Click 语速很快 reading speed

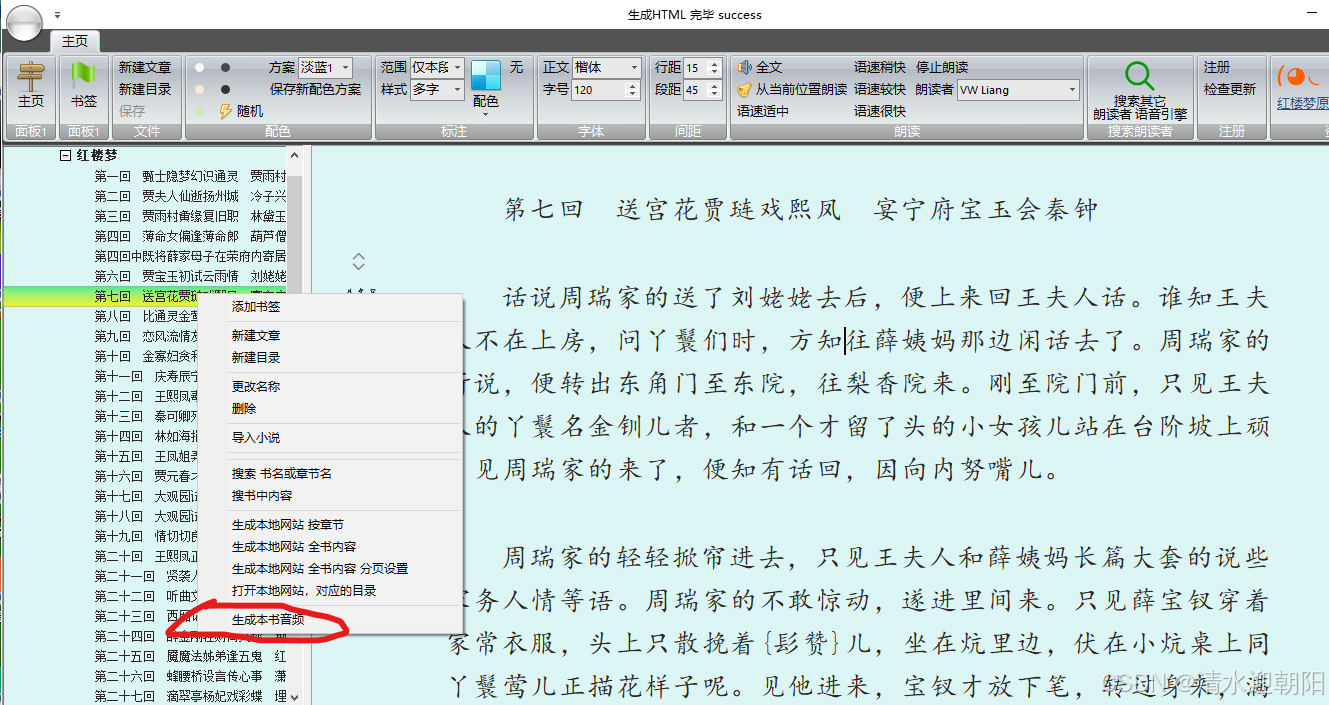point(880,111)
